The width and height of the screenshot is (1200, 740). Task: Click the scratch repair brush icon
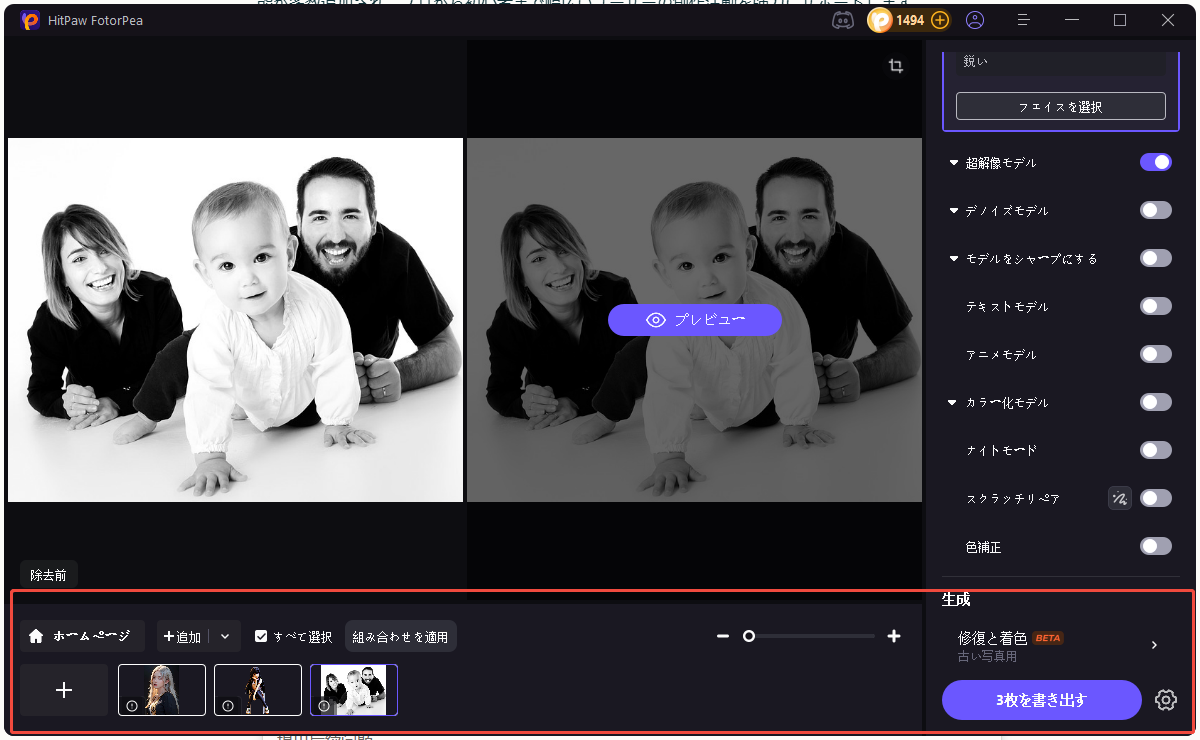(x=1120, y=498)
